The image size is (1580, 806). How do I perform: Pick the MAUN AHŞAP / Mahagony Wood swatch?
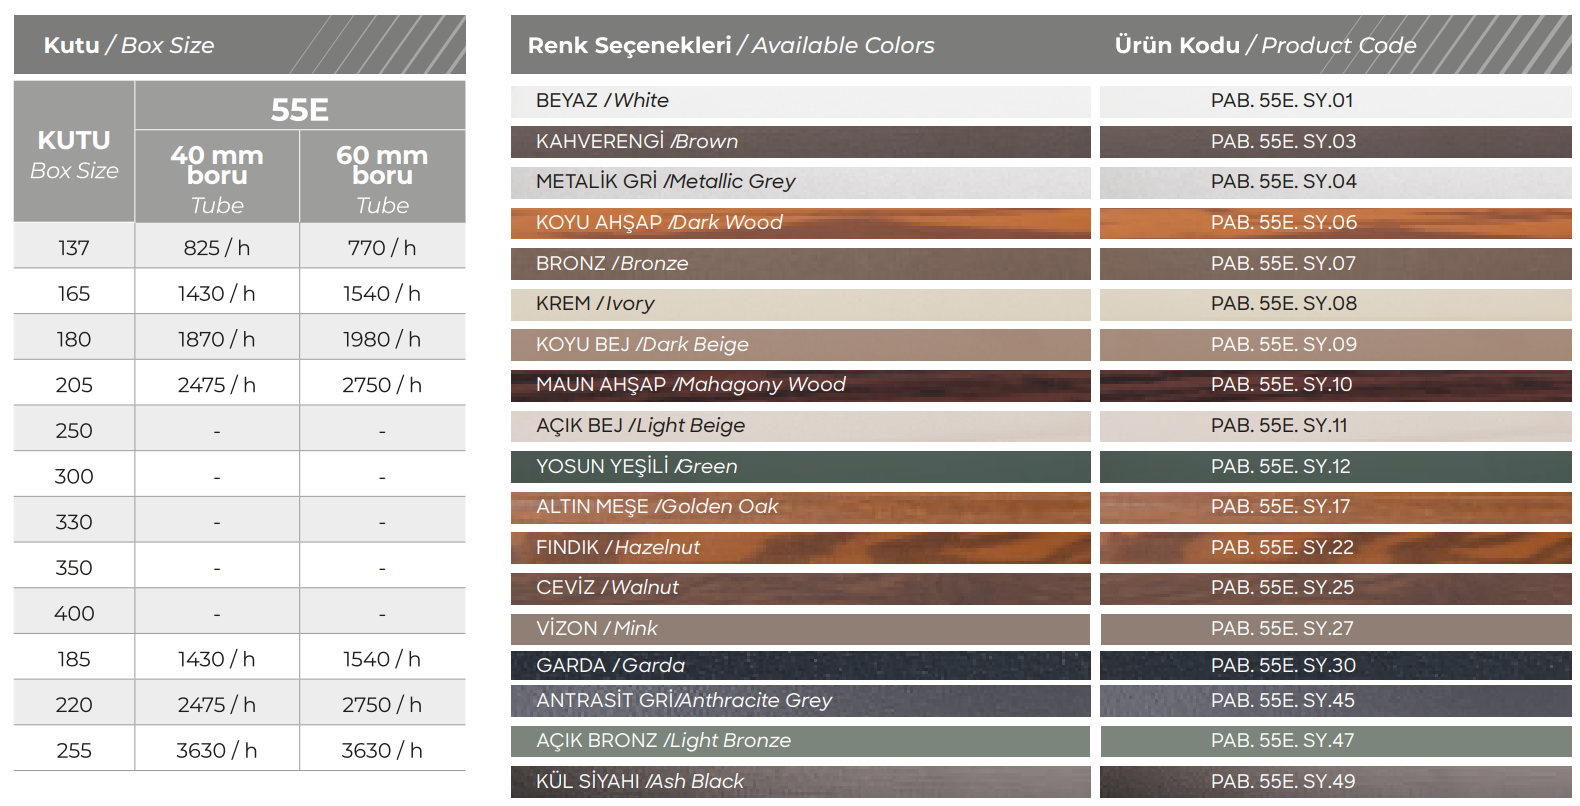tap(800, 385)
